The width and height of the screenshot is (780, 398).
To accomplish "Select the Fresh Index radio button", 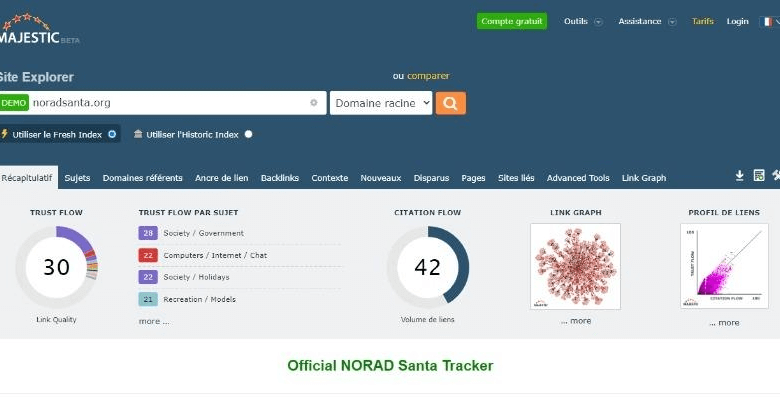I will tap(112, 134).
